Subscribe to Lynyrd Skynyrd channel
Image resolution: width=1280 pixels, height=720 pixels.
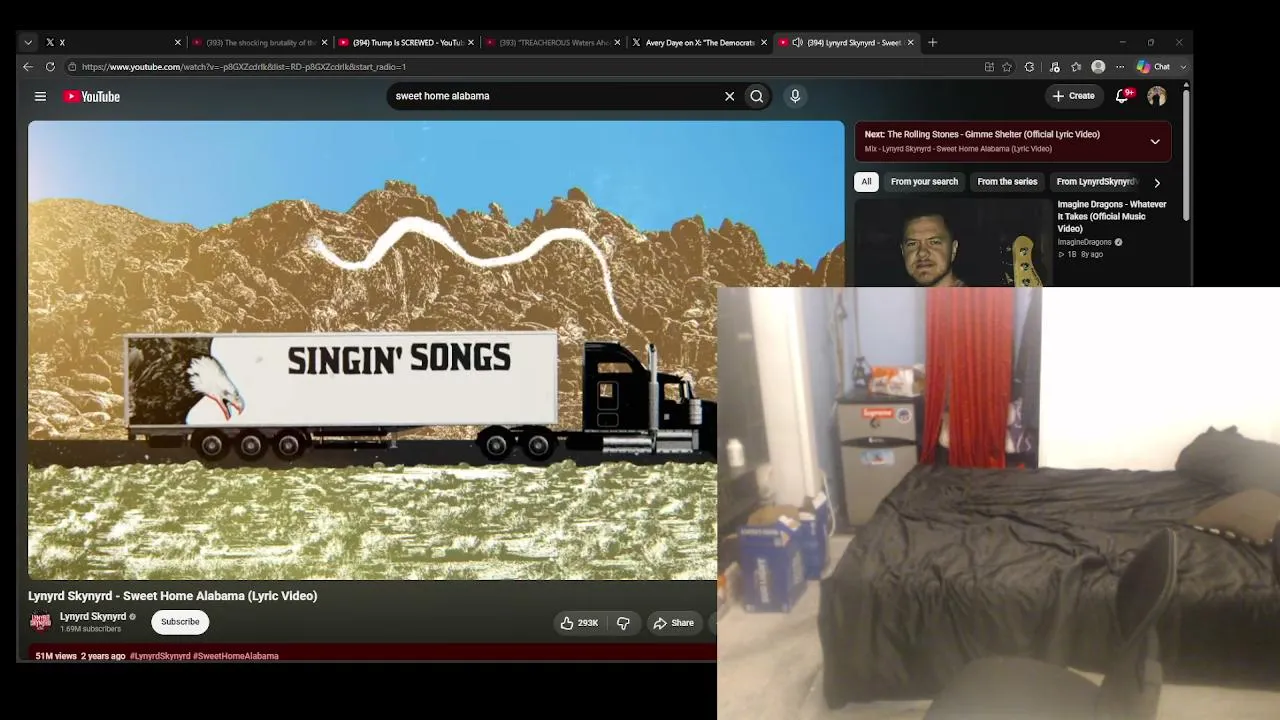pyautogui.click(x=180, y=622)
